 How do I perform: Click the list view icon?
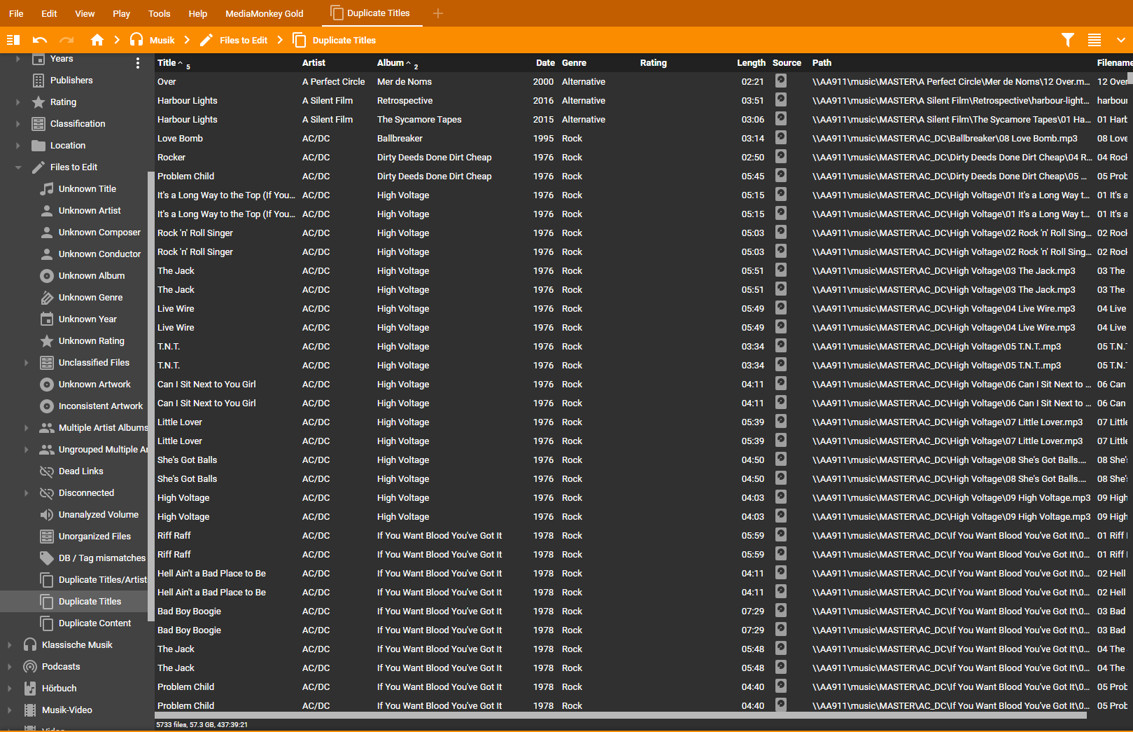coord(1094,40)
